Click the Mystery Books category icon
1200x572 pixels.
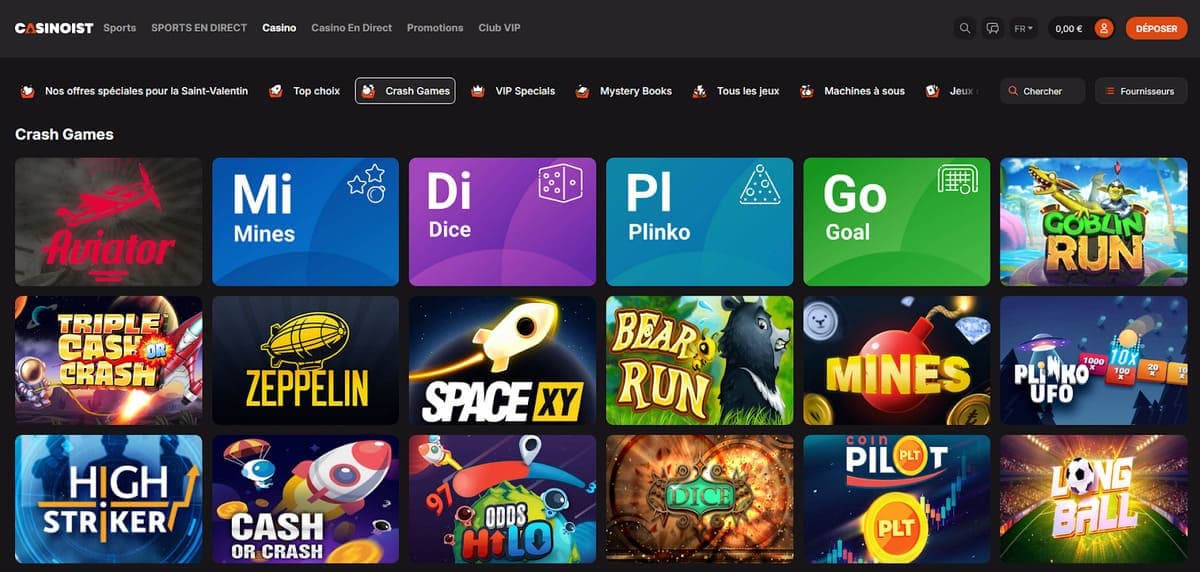click(582, 91)
